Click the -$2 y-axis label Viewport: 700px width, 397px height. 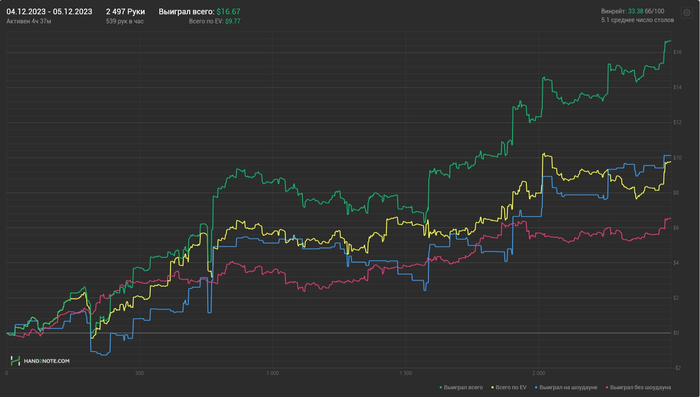pos(677,368)
